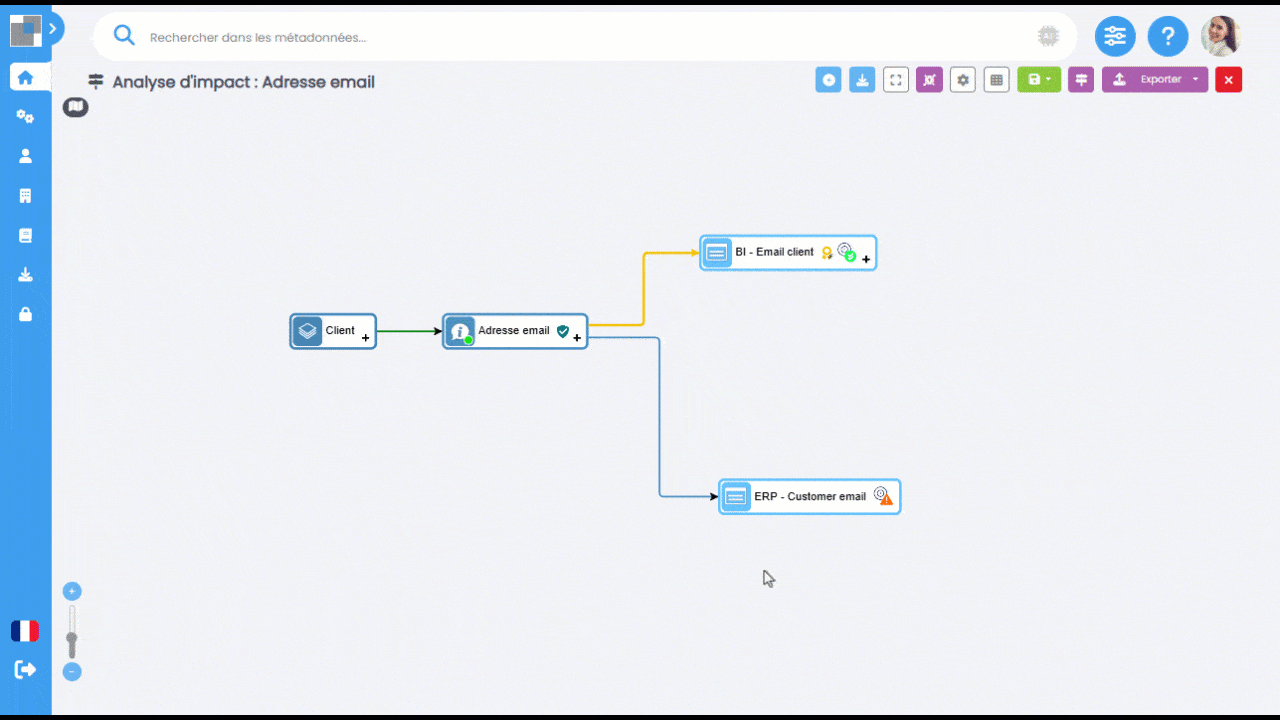The image size is (1280, 720).
Task: Close the impact analysis with the red X
Action: click(1229, 80)
